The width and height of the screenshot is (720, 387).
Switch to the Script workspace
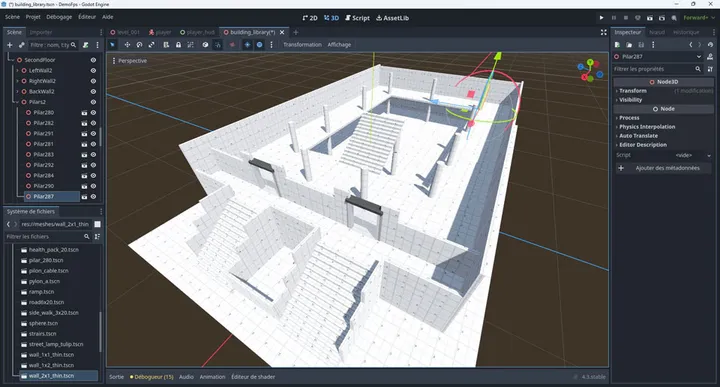click(x=358, y=18)
